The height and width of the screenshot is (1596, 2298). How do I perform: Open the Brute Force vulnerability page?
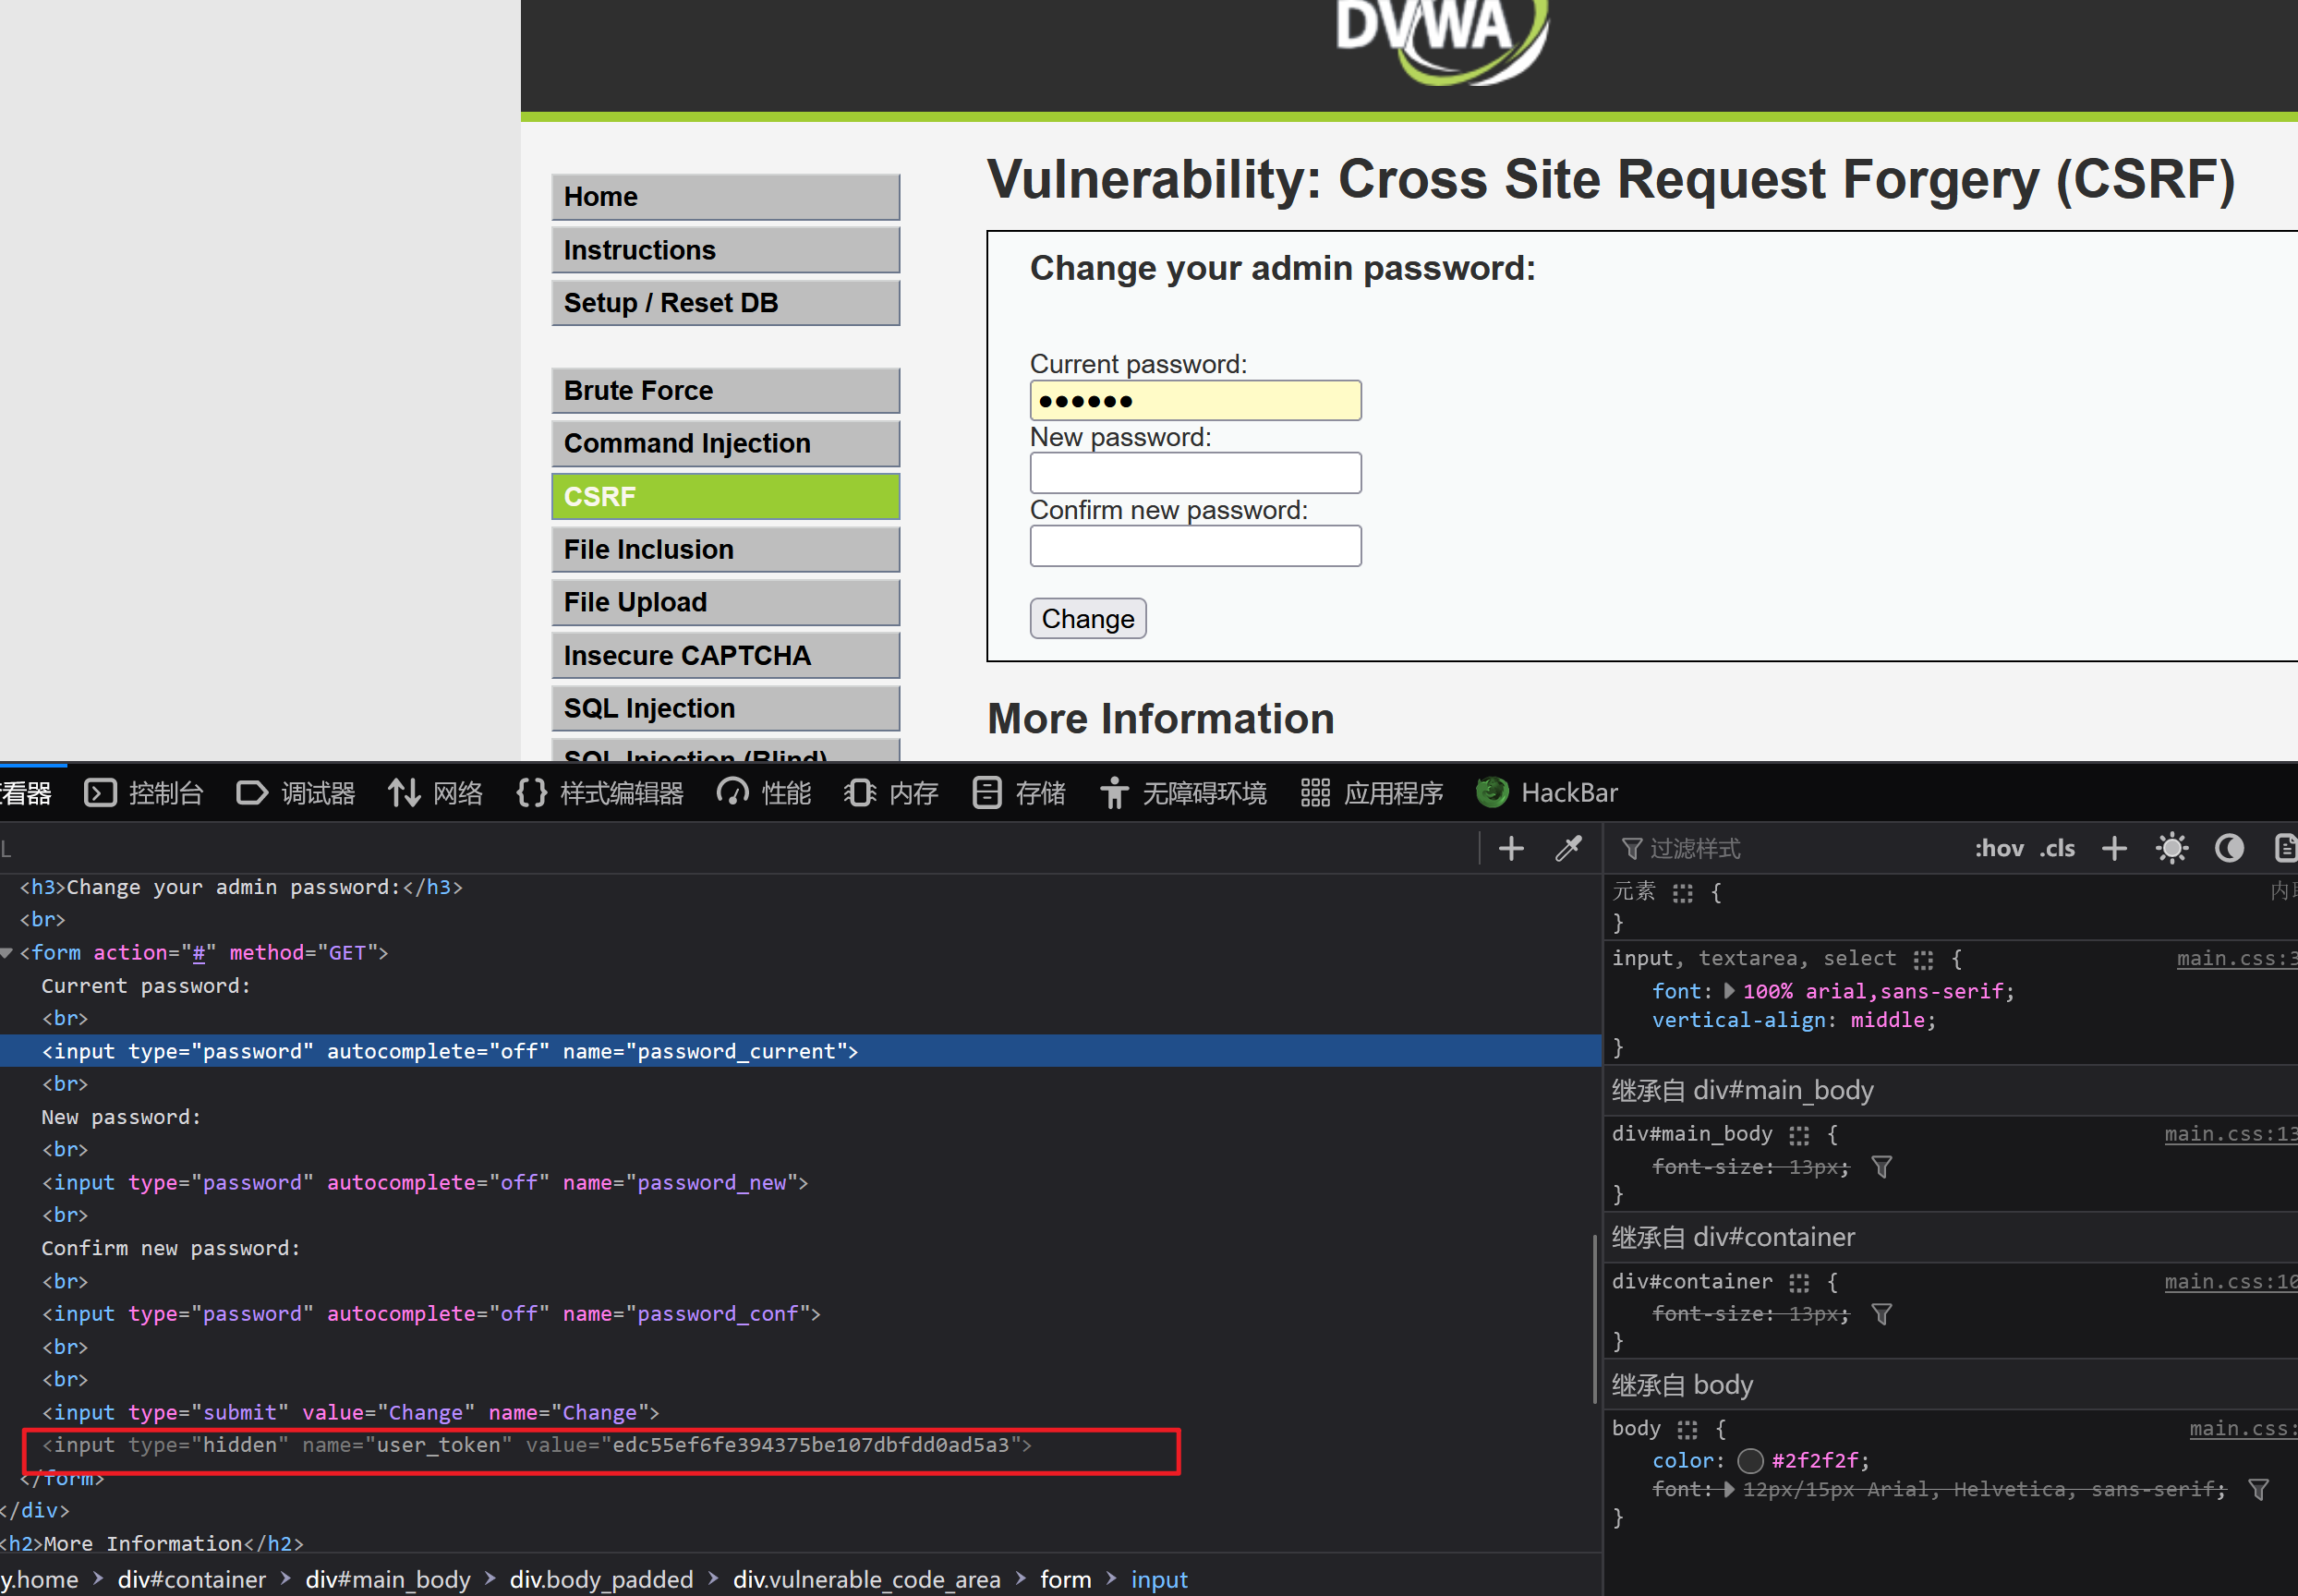point(726,390)
